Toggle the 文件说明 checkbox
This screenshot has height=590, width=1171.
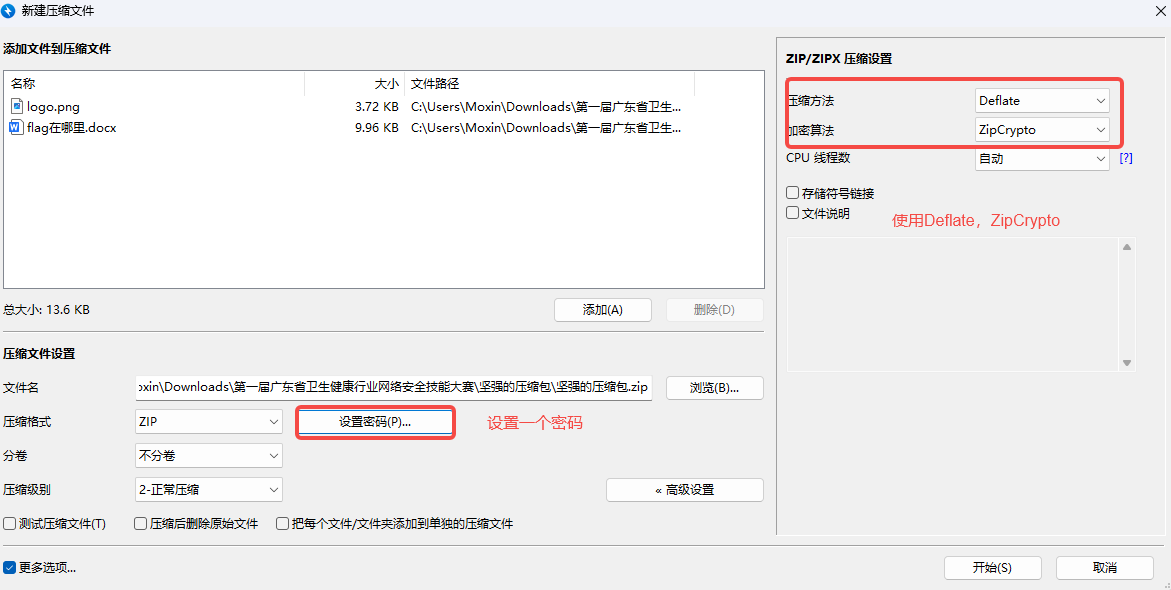793,213
